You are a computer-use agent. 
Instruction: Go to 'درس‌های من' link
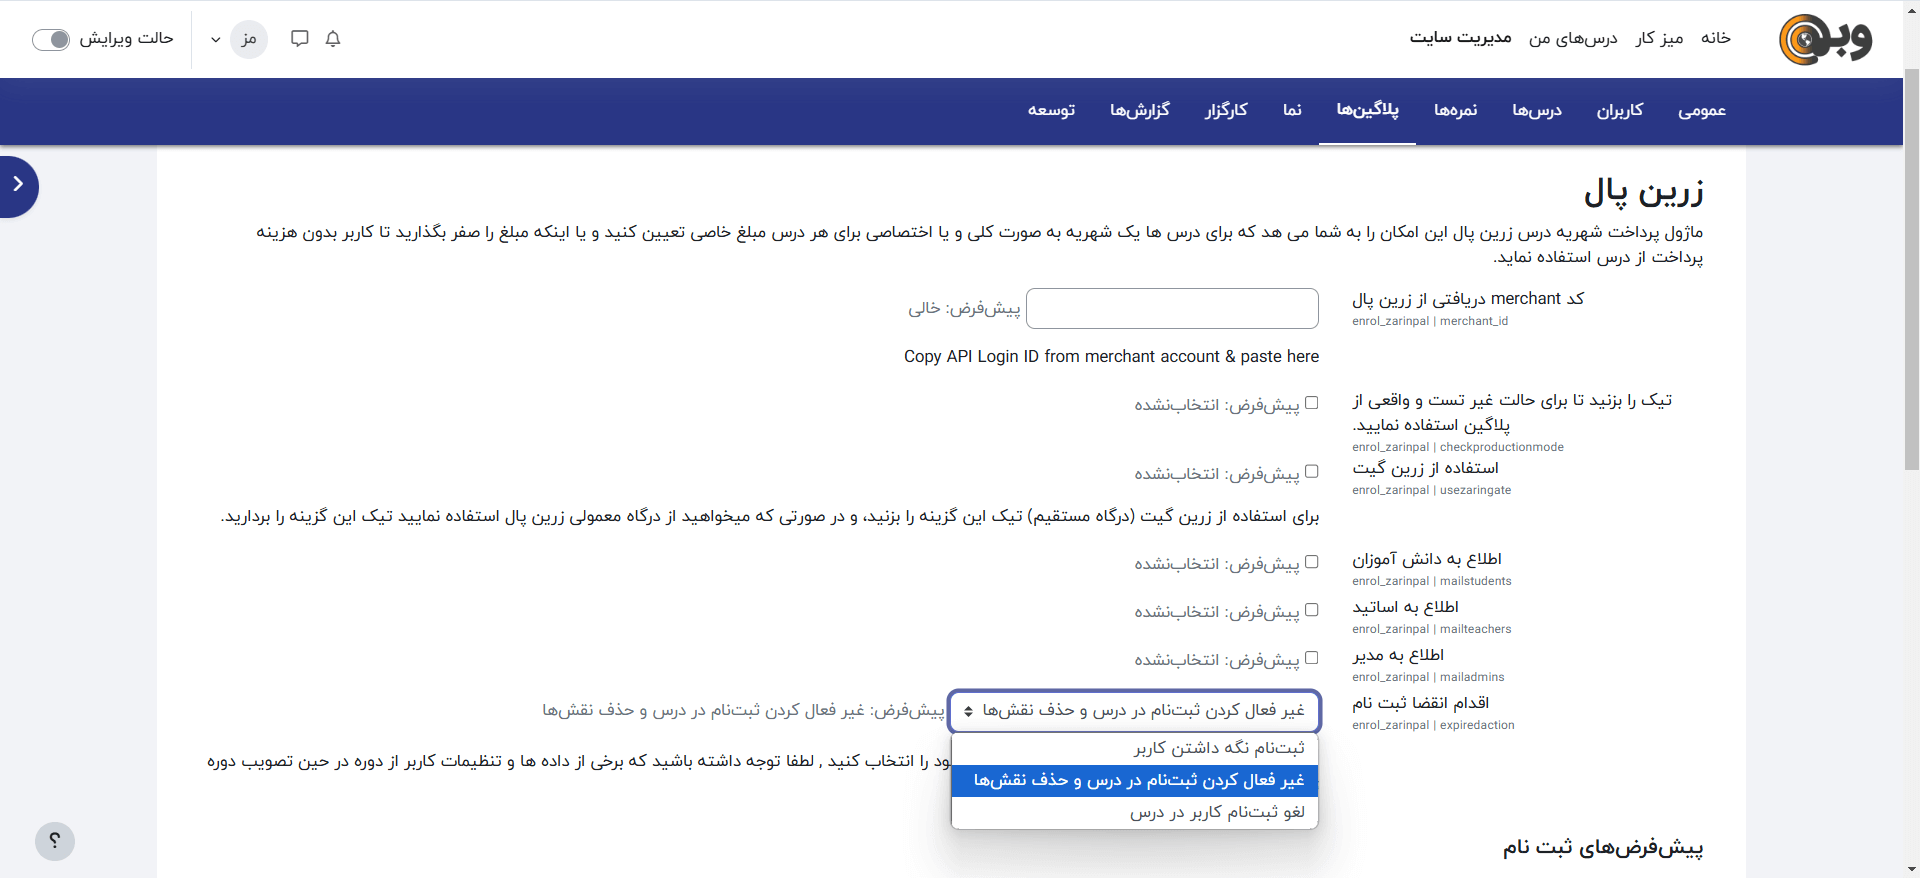(x=1572, y=38)
